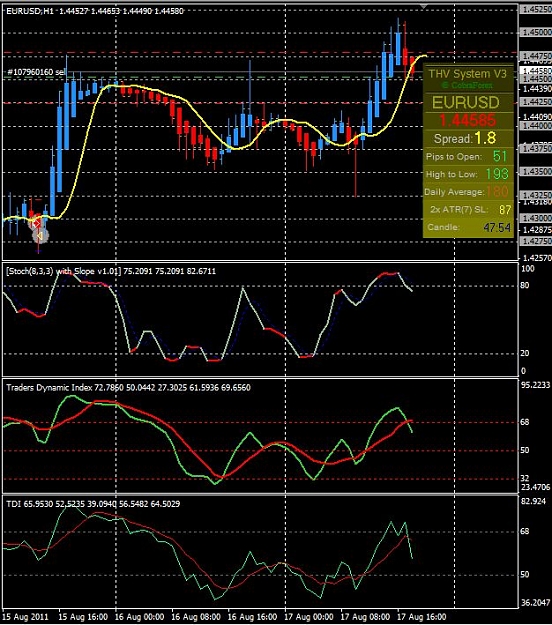
Task: Click the 82.924 scale value in TDI panel
Action: click(x=533, y=501)
